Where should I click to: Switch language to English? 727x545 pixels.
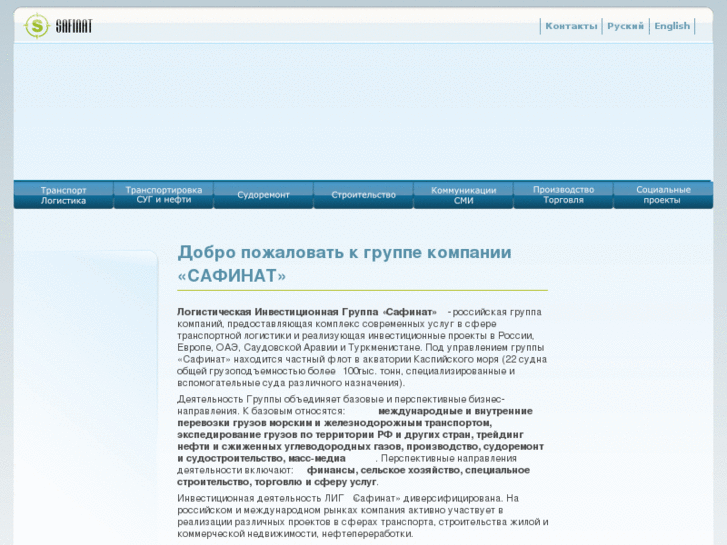[x=672, y=26]
